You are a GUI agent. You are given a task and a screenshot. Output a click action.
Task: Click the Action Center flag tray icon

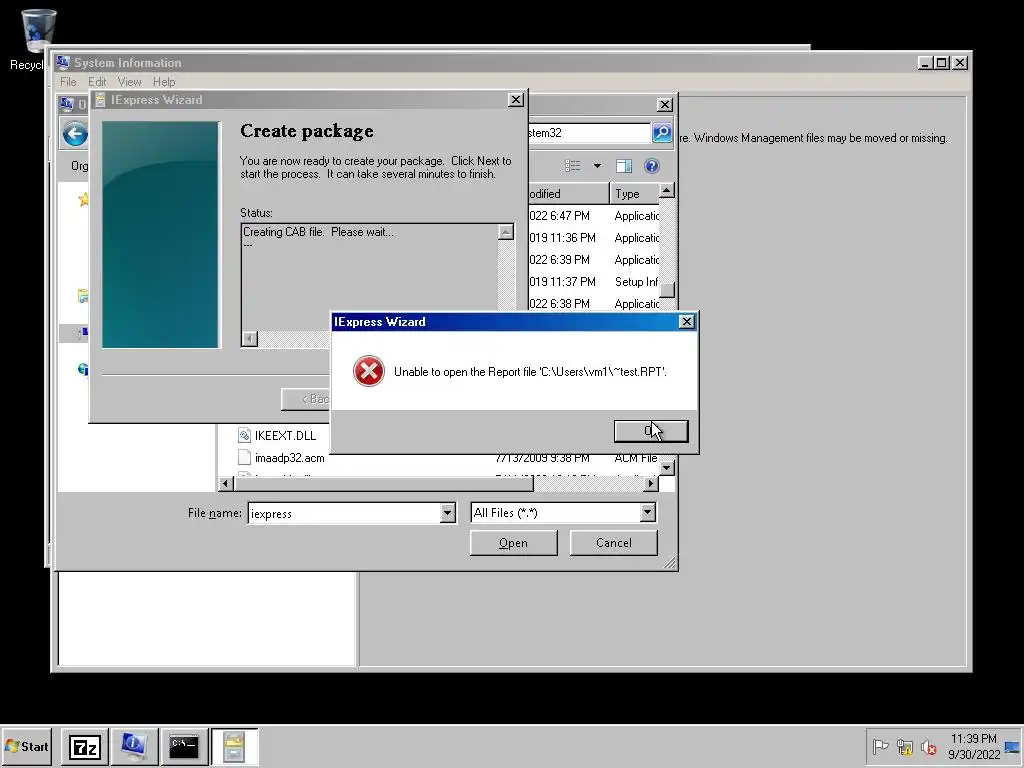point(880,746)
